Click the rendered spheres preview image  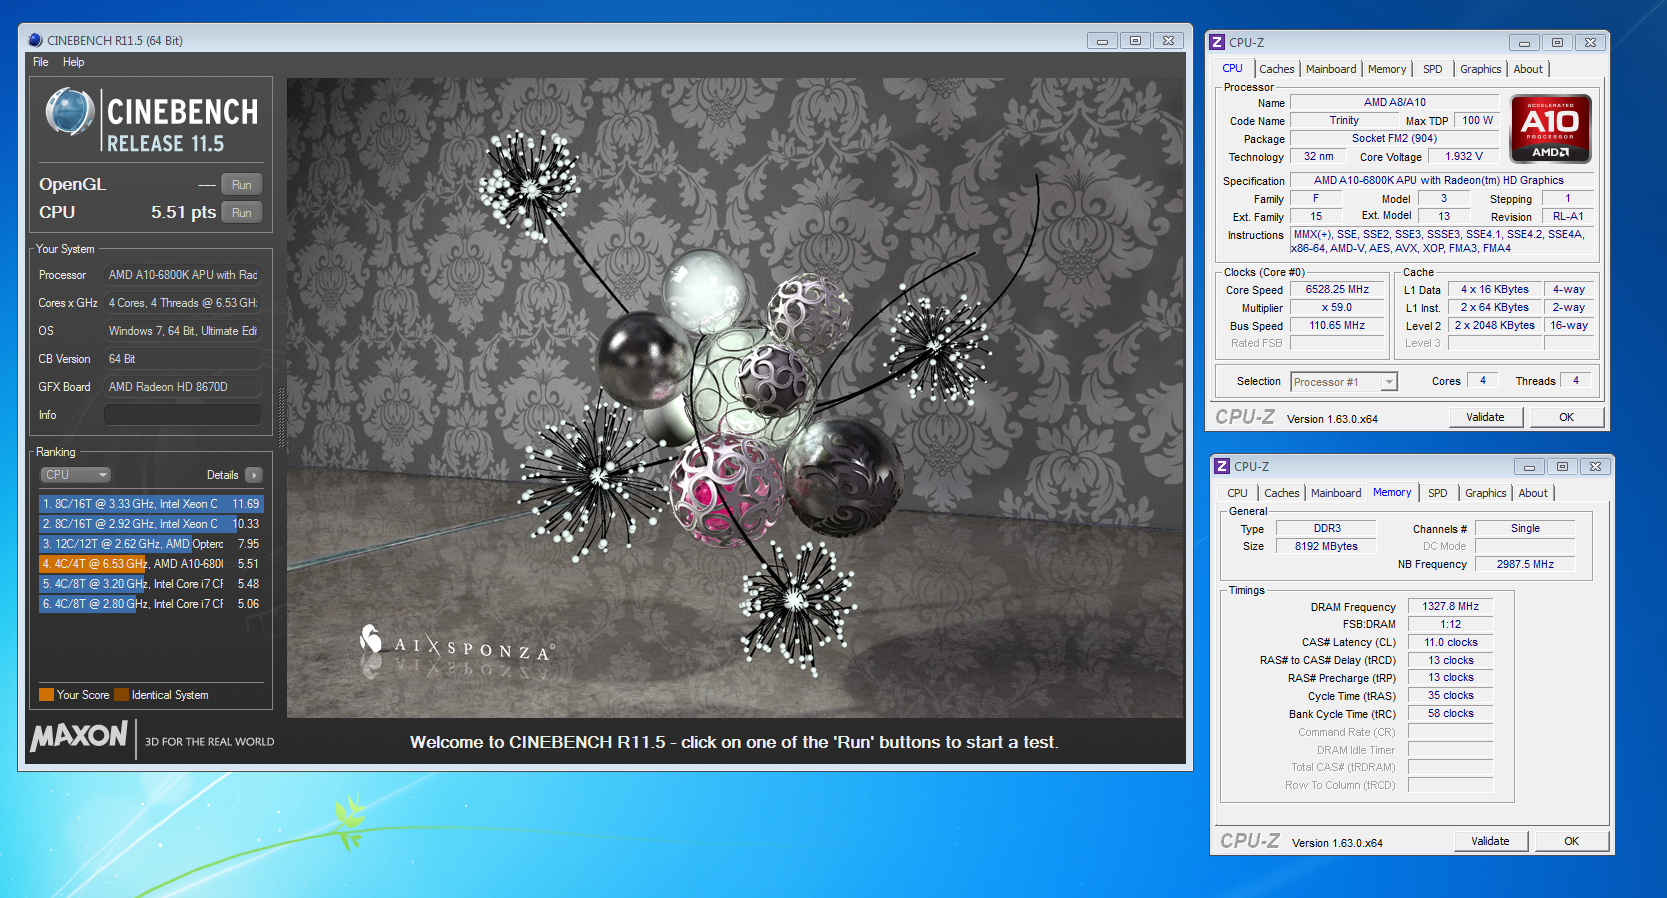coord(735,398)
